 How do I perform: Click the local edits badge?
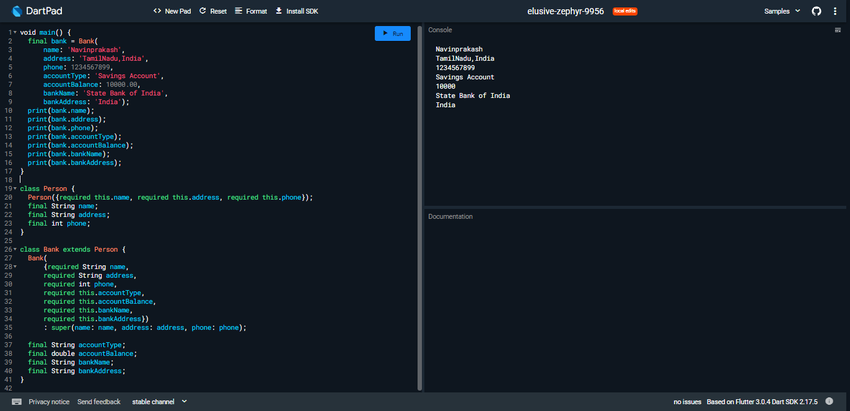[624, 11]
